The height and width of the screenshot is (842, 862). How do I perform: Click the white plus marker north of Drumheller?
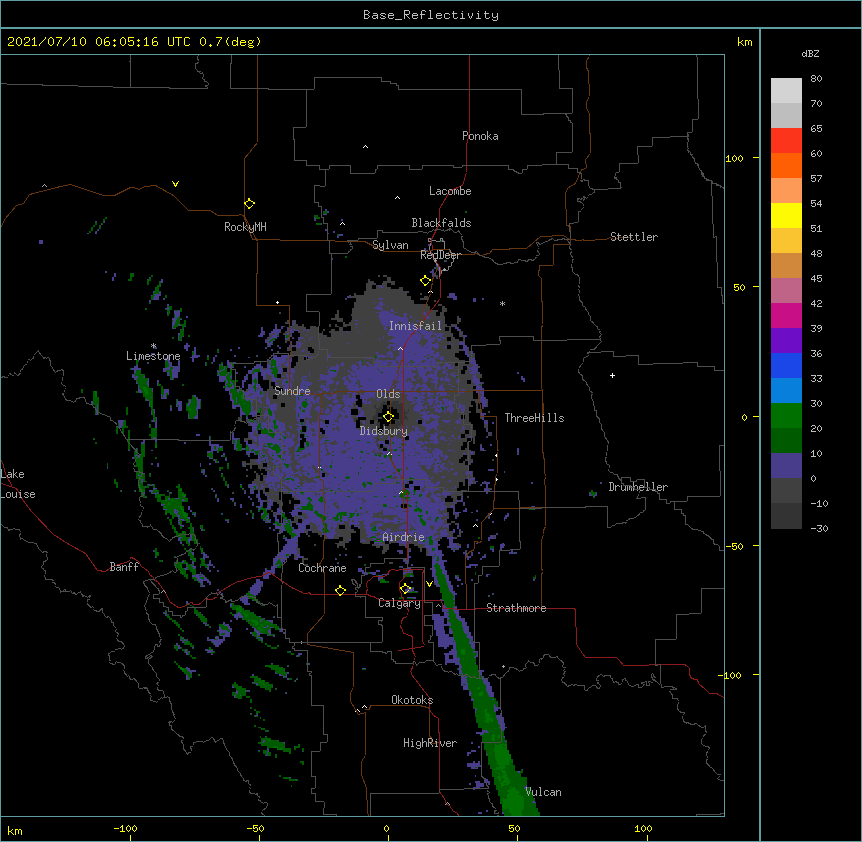[x=612, y=375]
